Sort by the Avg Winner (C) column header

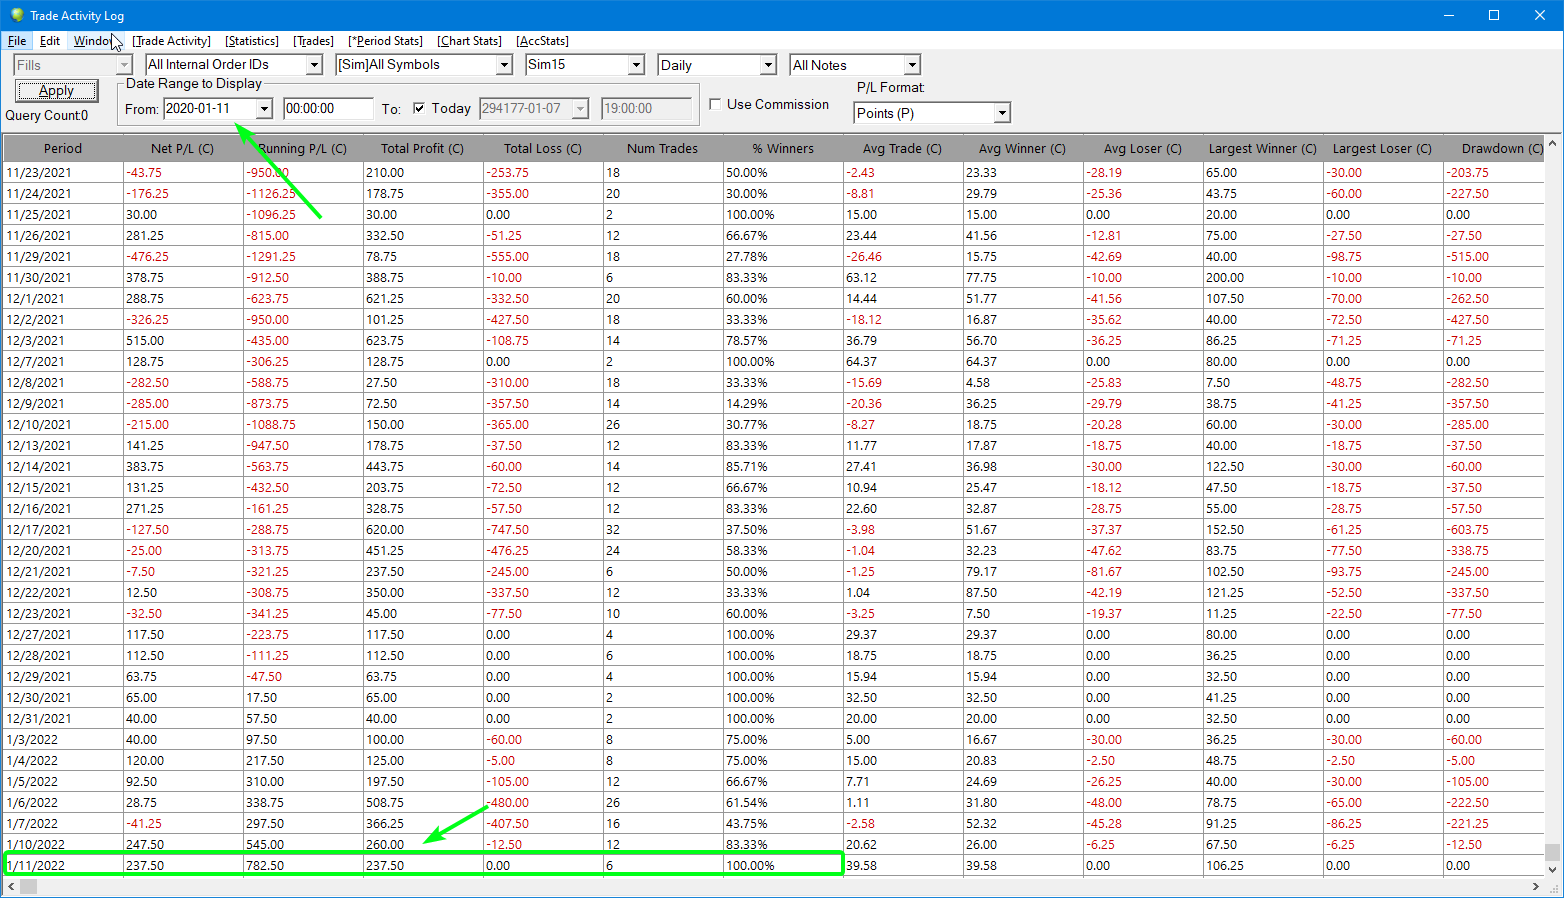[x=1023, y=149]
